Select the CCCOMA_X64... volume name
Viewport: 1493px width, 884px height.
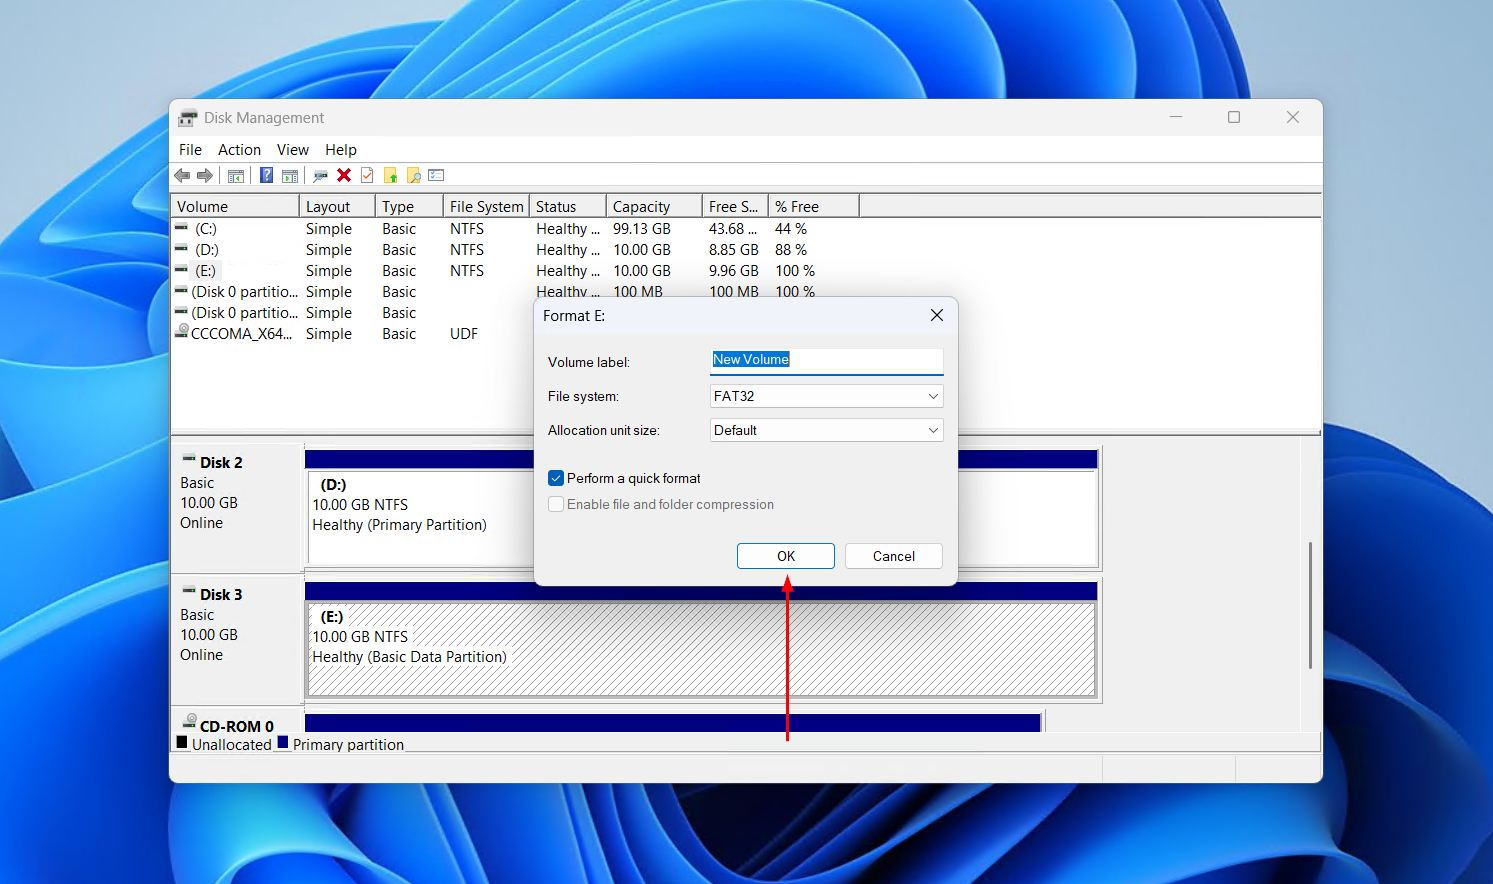pos(242,334)
